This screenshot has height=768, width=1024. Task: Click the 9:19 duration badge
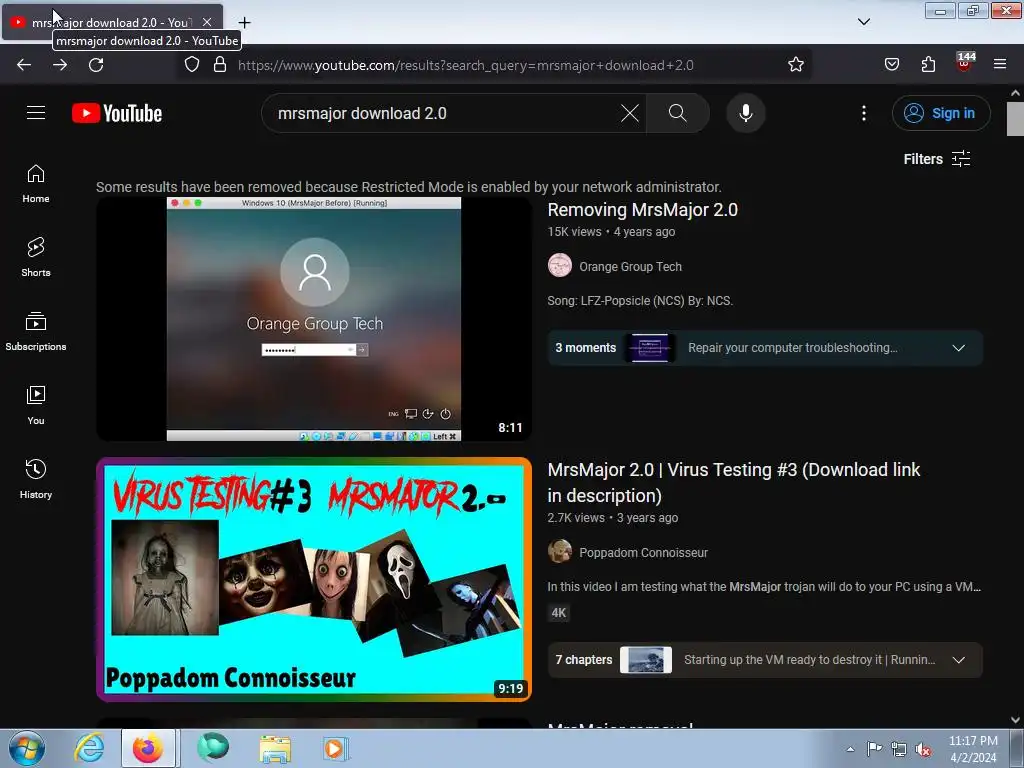pos(510,688)
